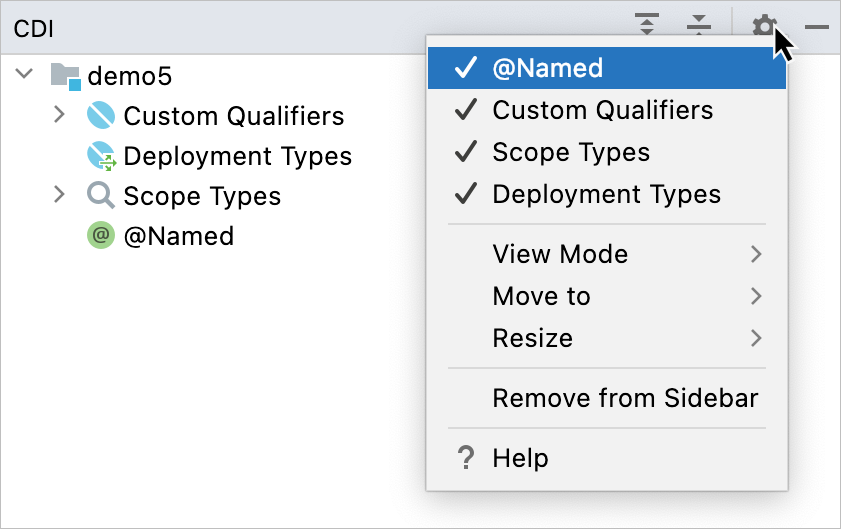Open the Move to submenu arrow
Image resolution: width=841 pixels, height=529 pixels.
pyautogui.click(x=756, y=296)
